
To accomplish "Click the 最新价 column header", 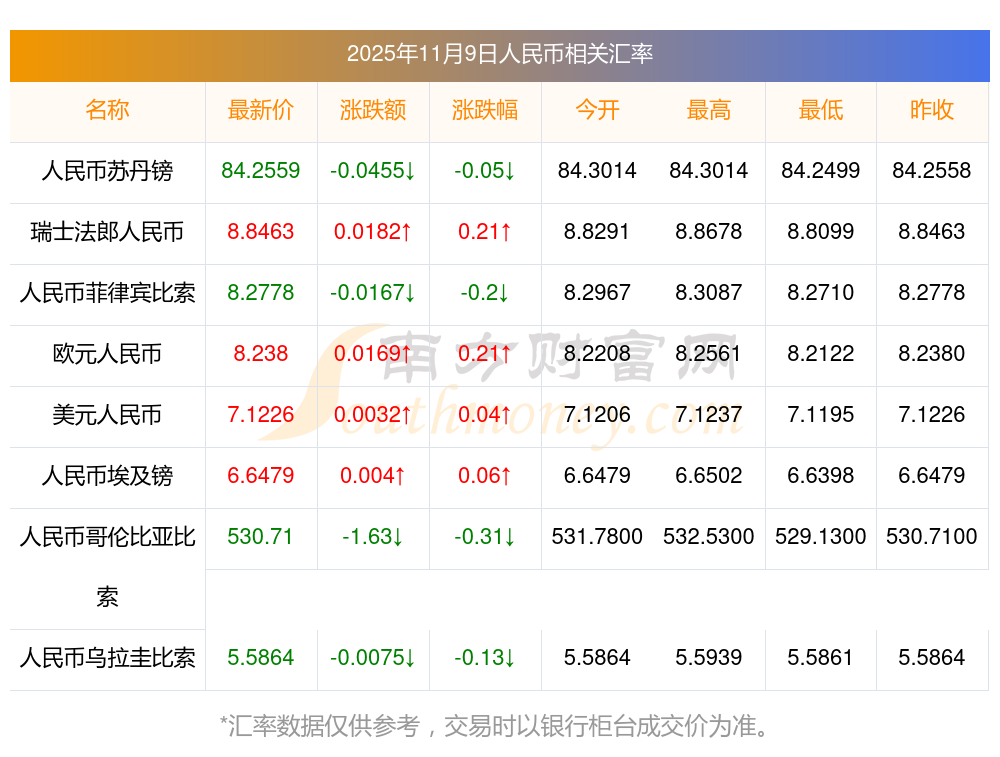I will [261, 110].
